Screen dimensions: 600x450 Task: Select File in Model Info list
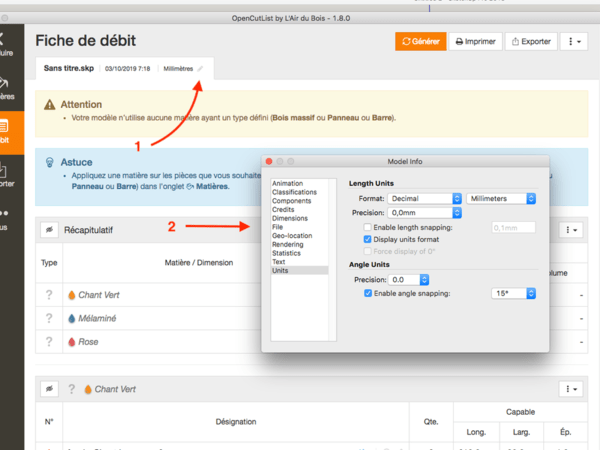coord(277,227)
